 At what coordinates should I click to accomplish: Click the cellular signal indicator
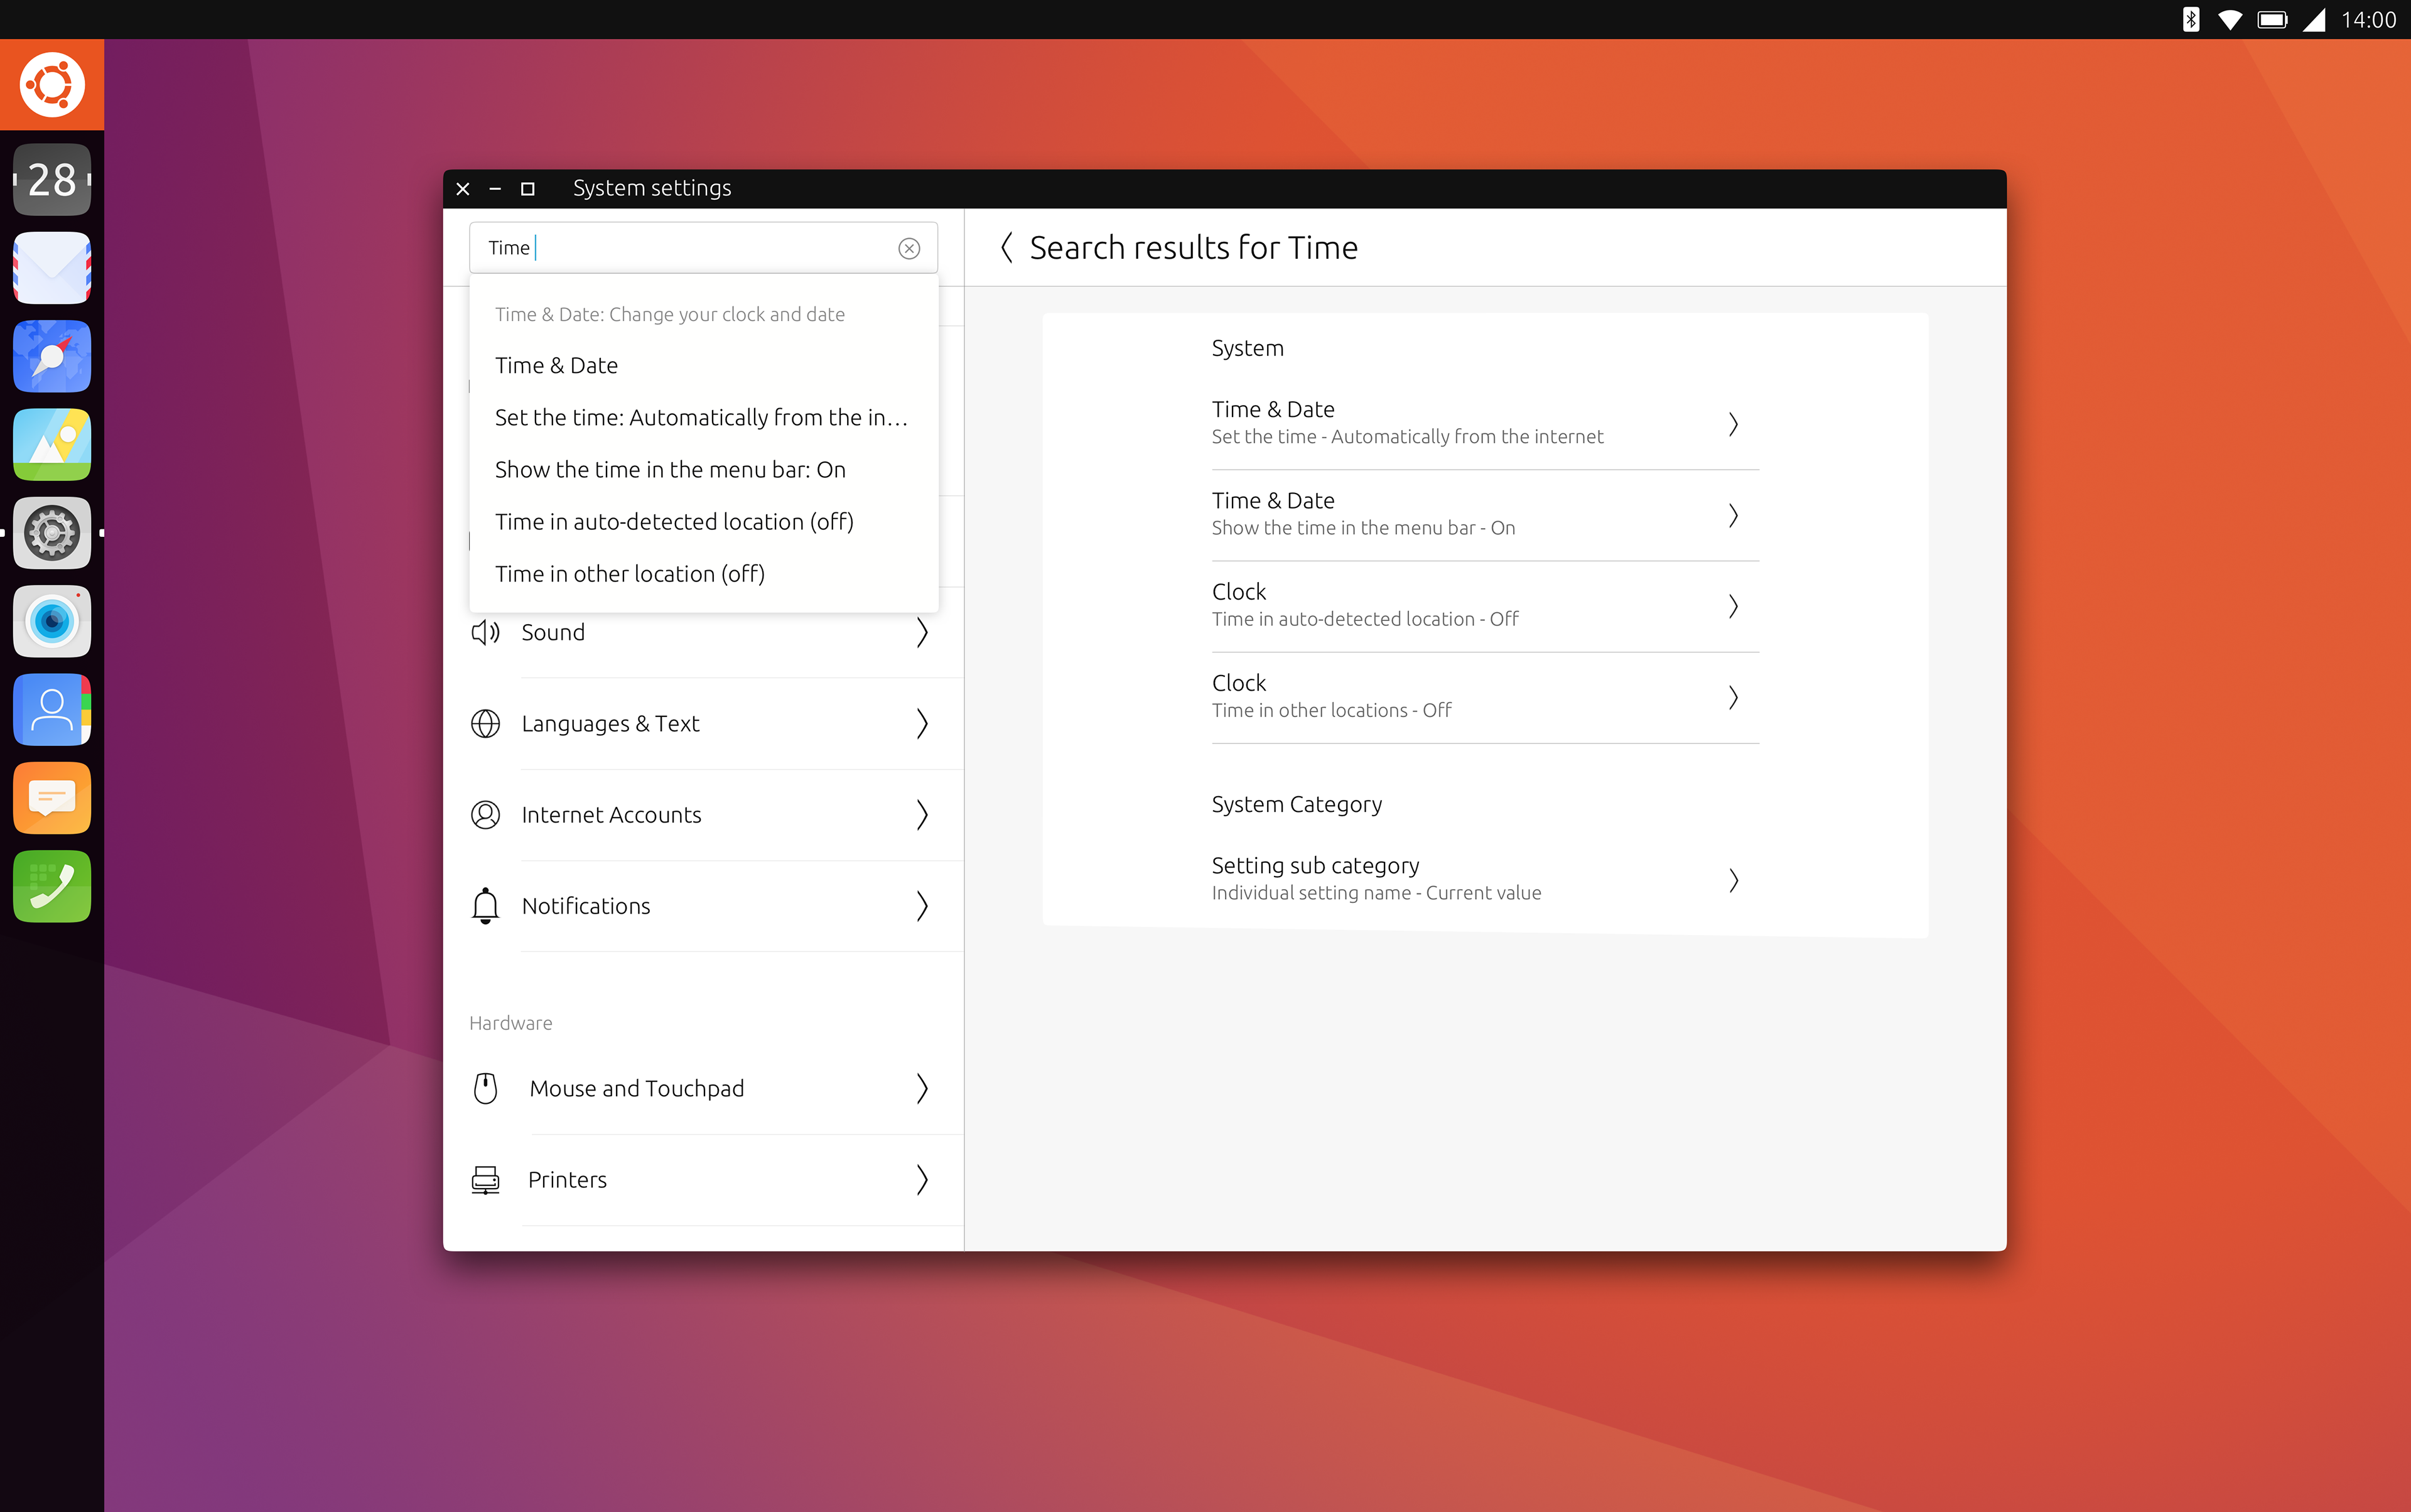coord(2314,20)
